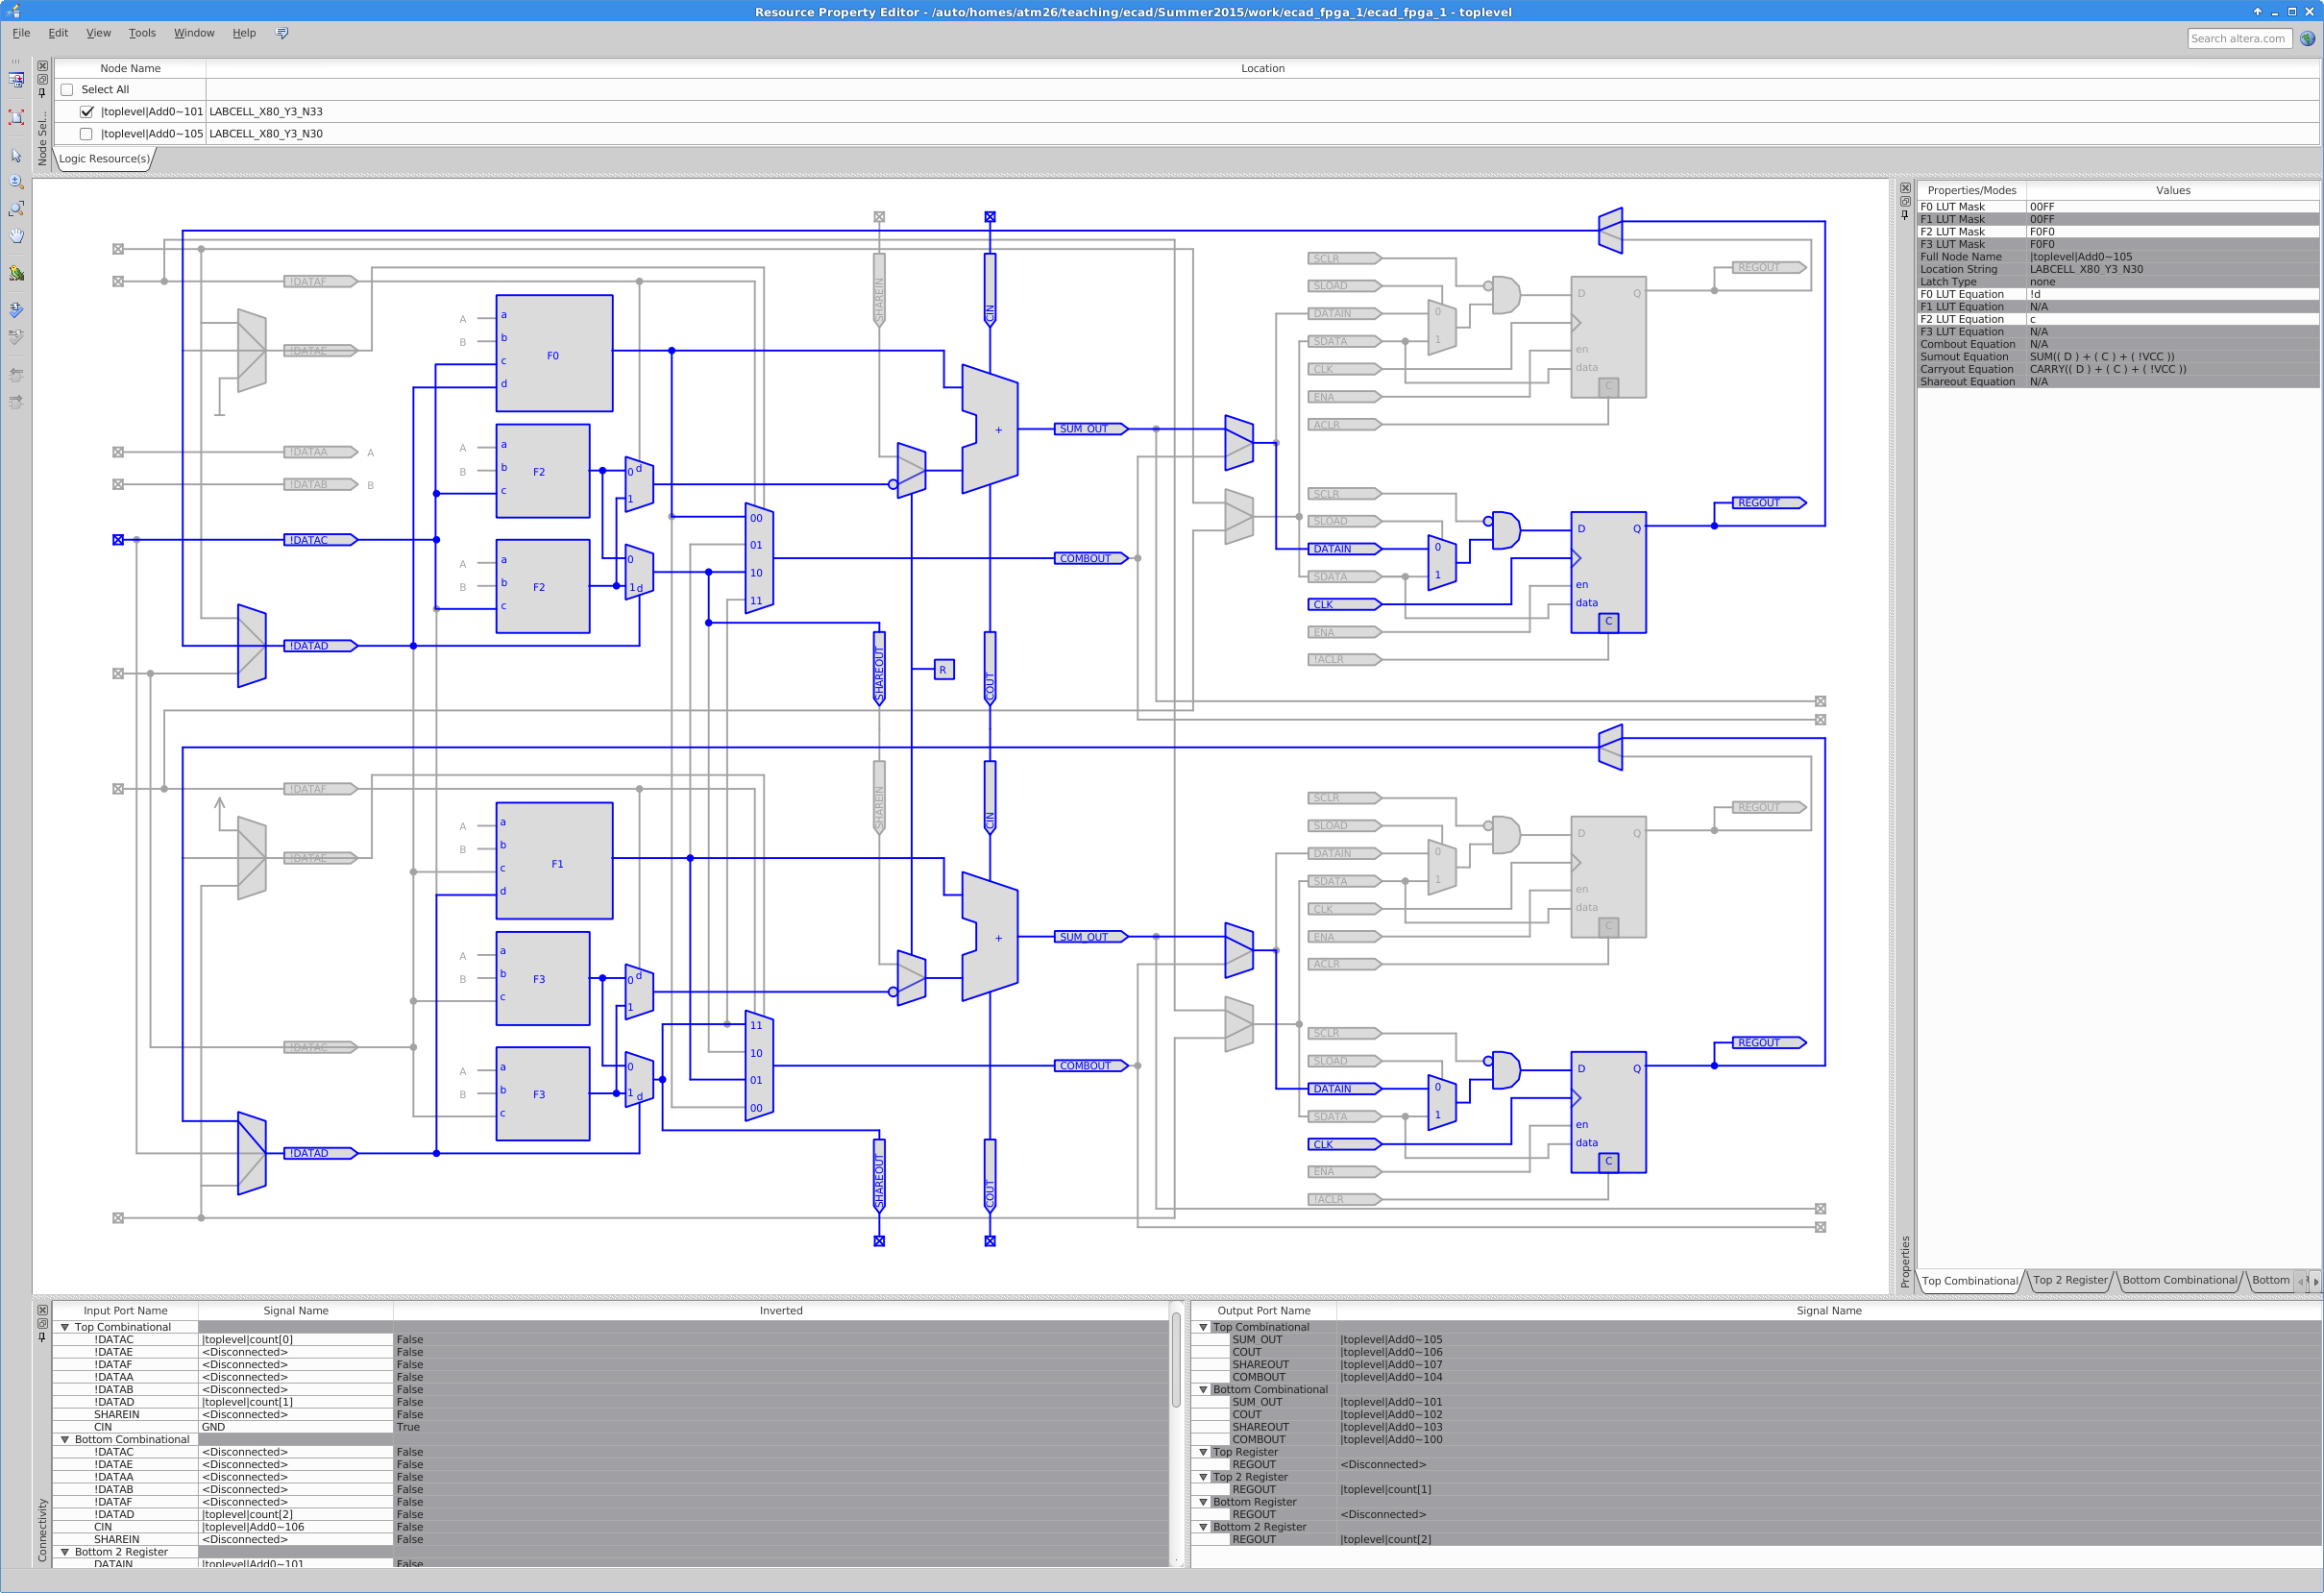Click the globe icon next to search box
Screen dimensions: 2324x1593
(2307, 39)
